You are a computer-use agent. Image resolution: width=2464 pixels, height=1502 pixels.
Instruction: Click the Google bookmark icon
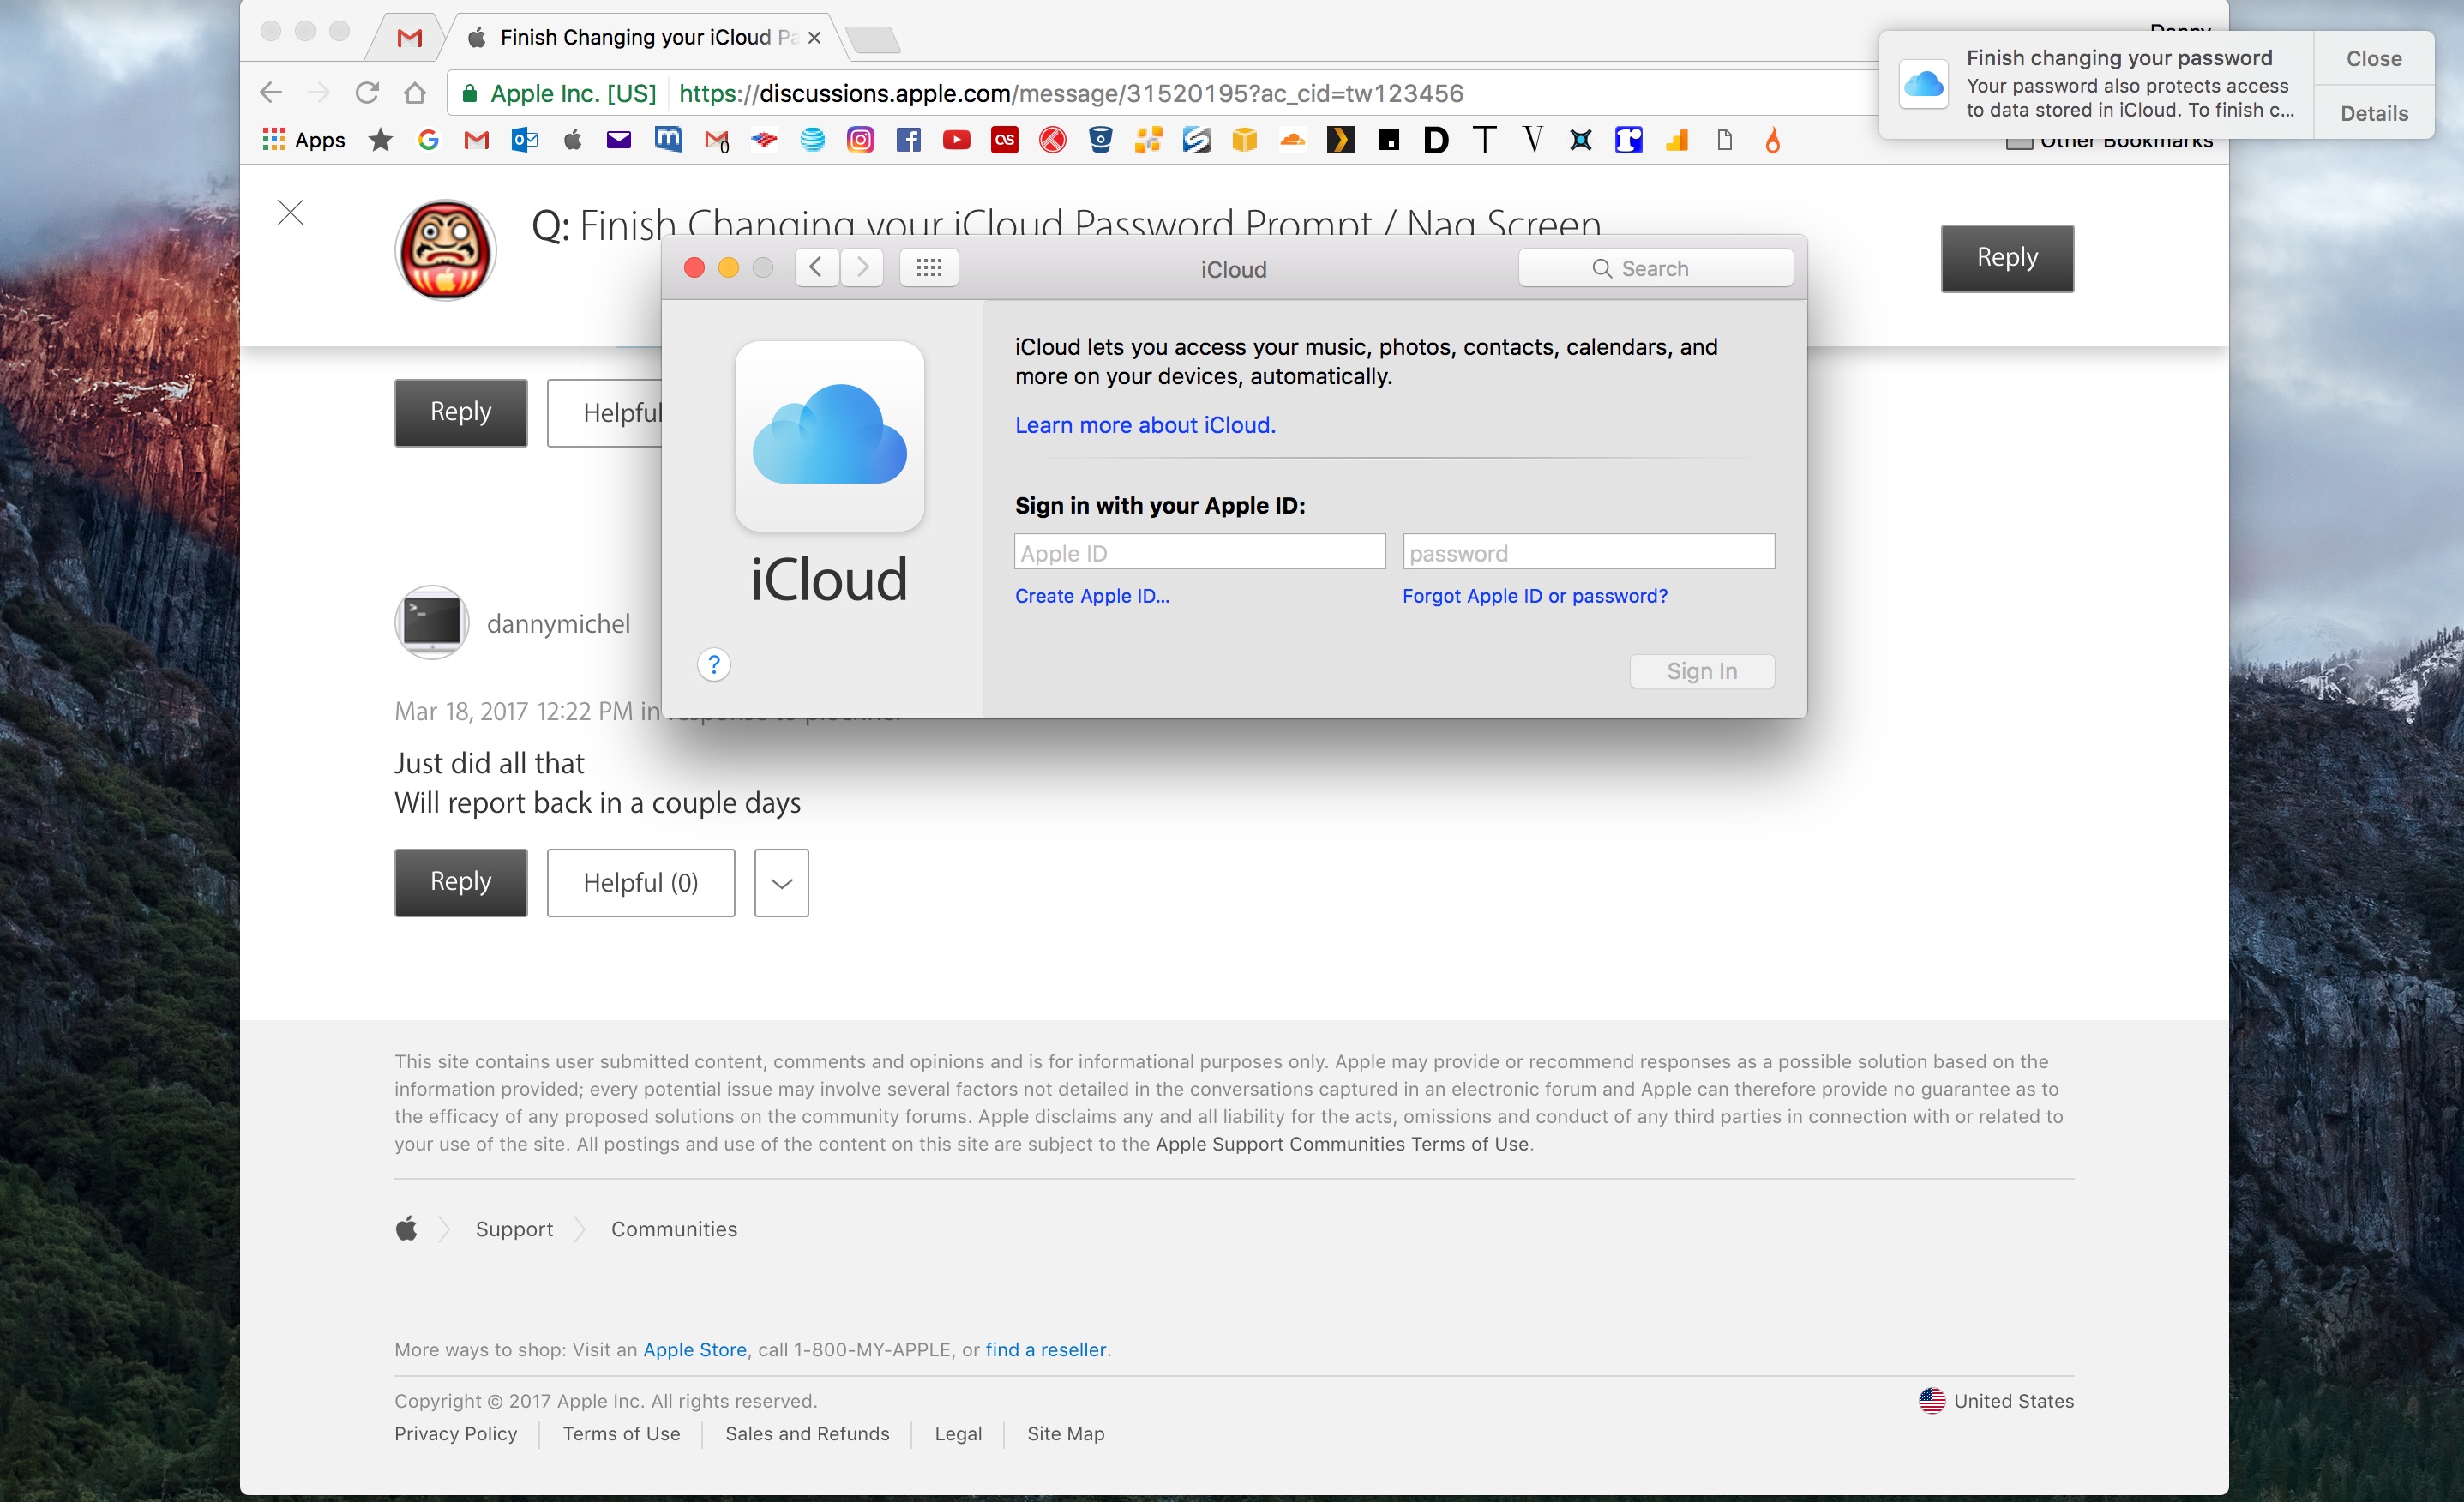(428, 140)
